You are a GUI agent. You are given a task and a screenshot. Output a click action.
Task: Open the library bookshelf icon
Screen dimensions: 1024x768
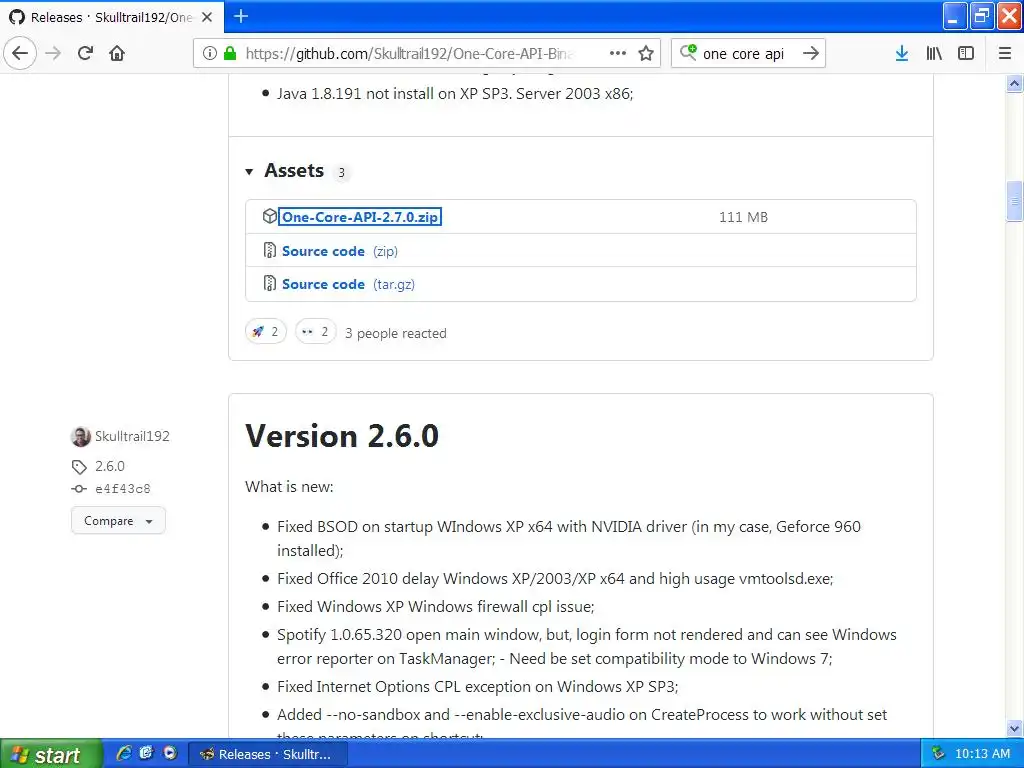[x=934, y=53]
